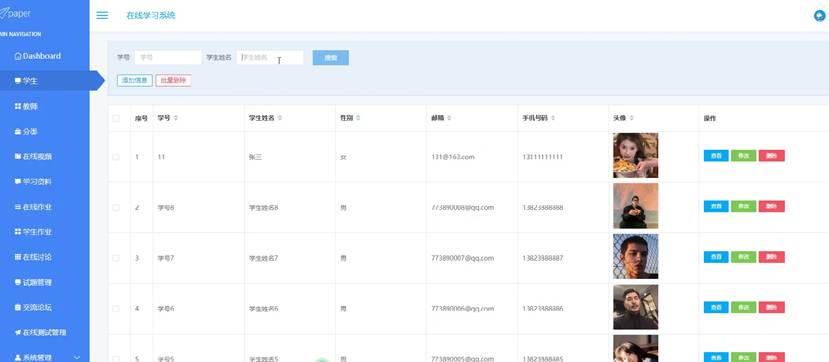829x362 pixels.
Task: Sort table by 手机号码 column arrows
Action: [x=552, y=118]
